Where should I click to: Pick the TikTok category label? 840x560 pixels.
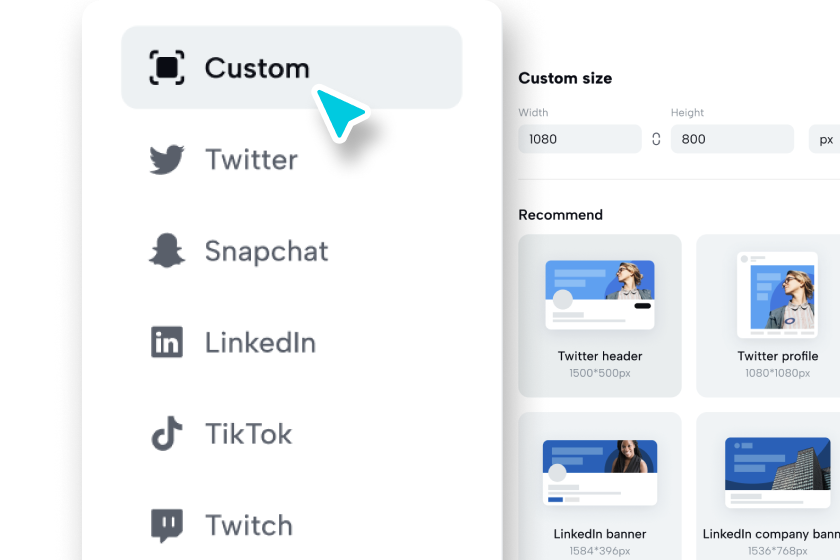pos(249,434)
